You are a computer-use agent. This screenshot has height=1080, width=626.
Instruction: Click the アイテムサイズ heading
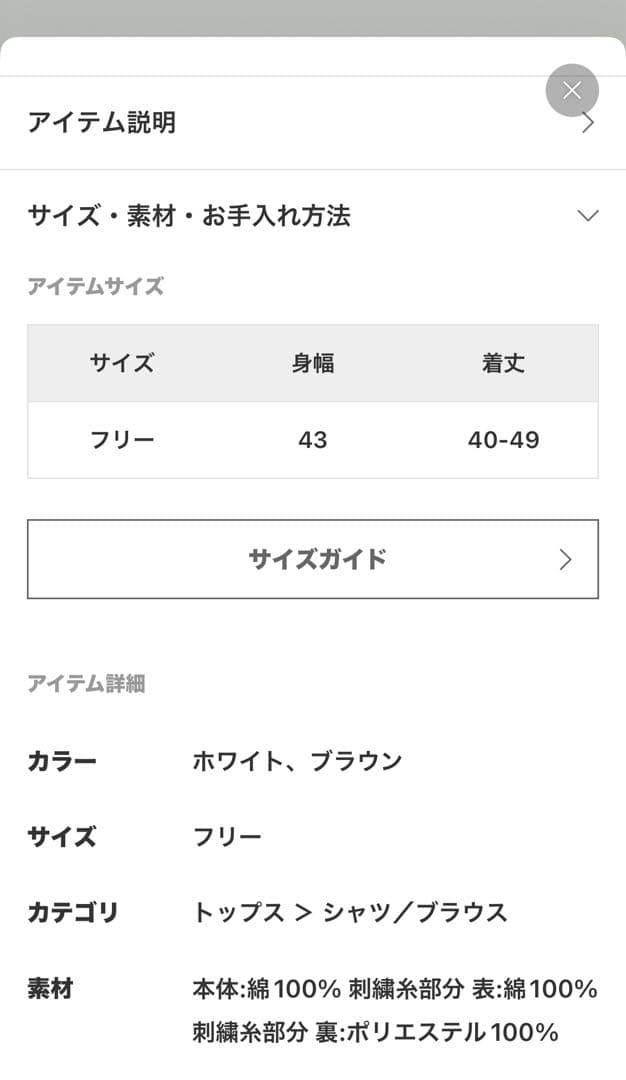tap(95, 287)
